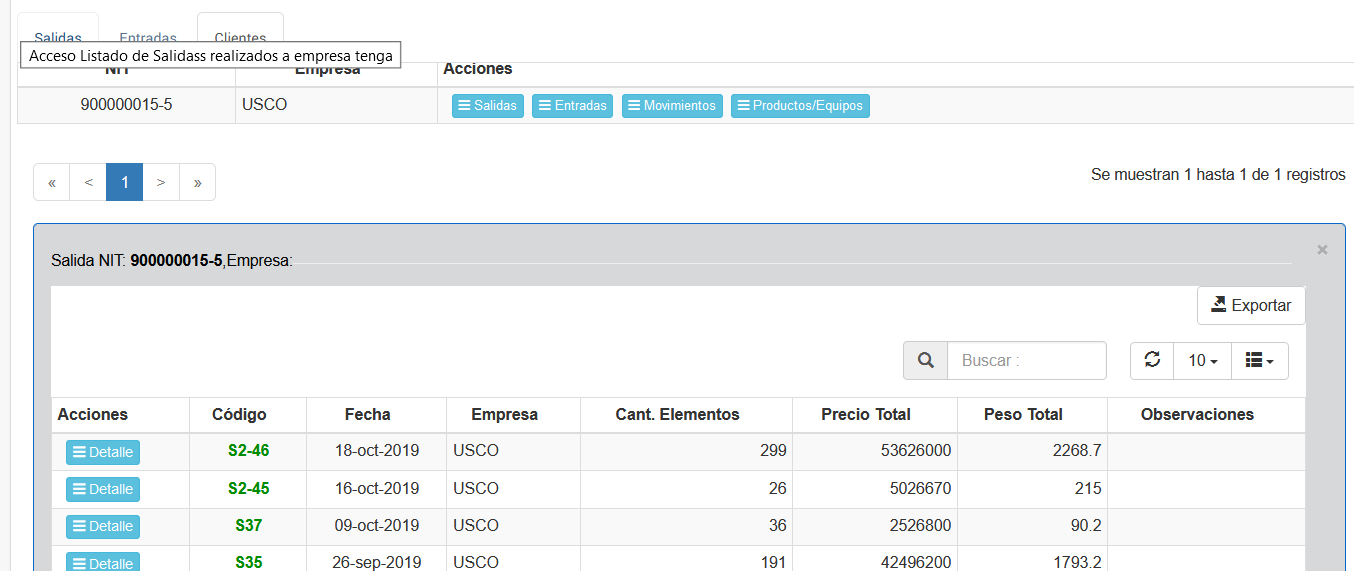Screen dimensions: 1354x571
Task: Close the Salida panel with the X
Action: coord(1322,250)
